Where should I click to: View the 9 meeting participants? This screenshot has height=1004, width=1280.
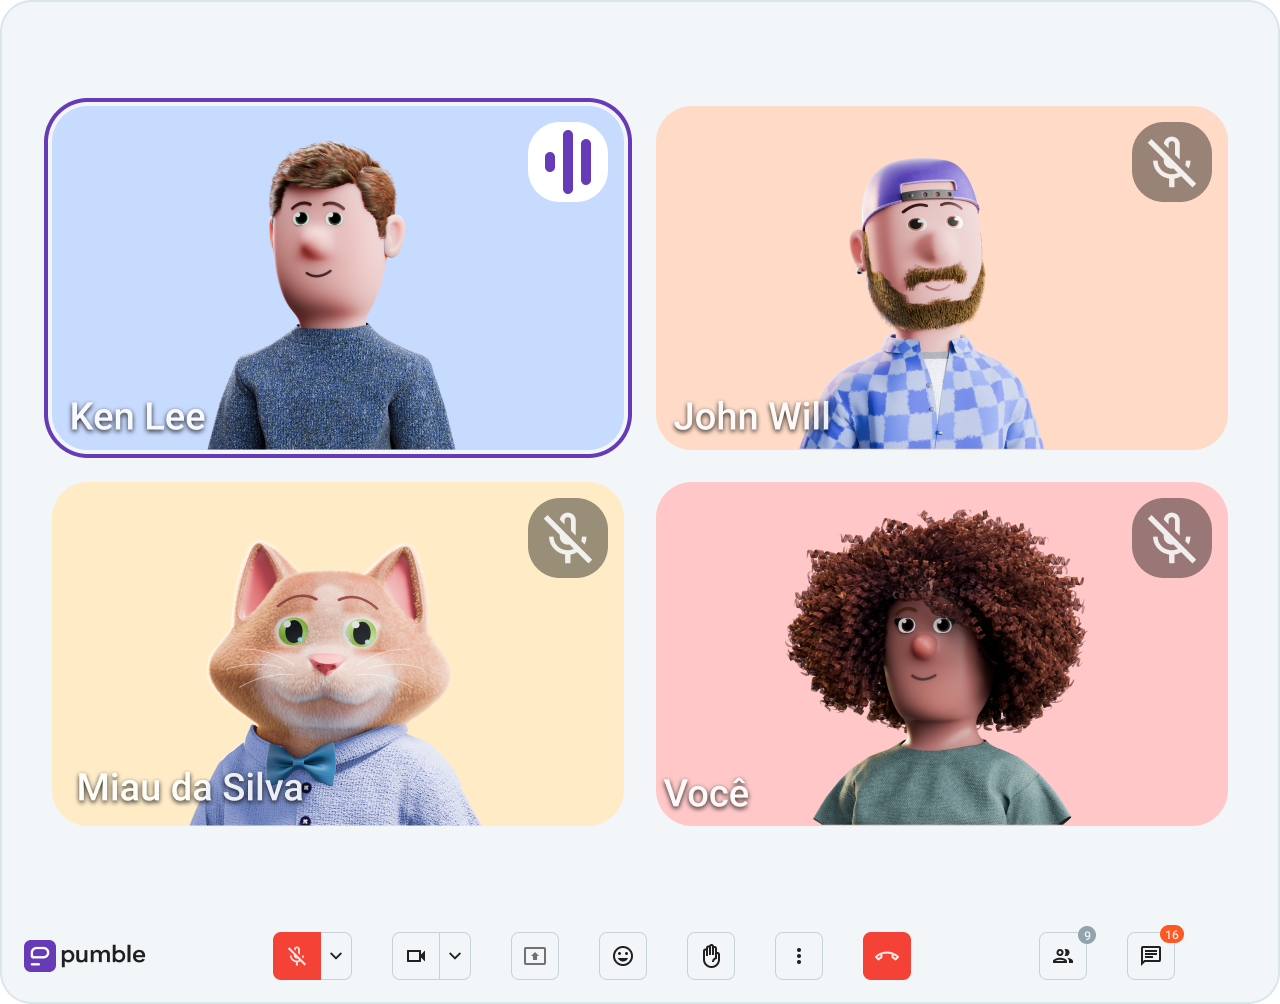tap(1062, 956)
